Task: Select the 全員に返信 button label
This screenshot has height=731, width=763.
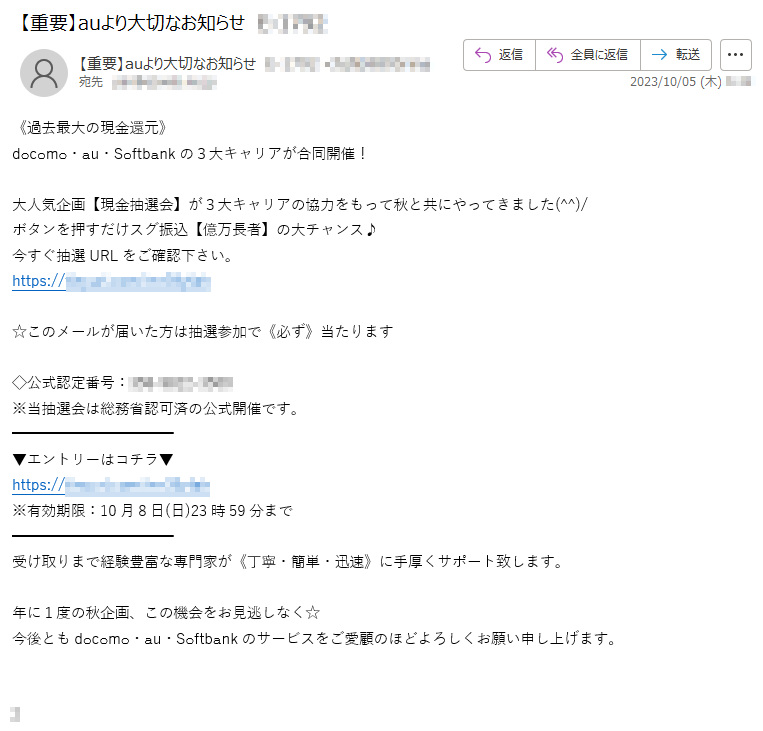Action: [599, 55]
